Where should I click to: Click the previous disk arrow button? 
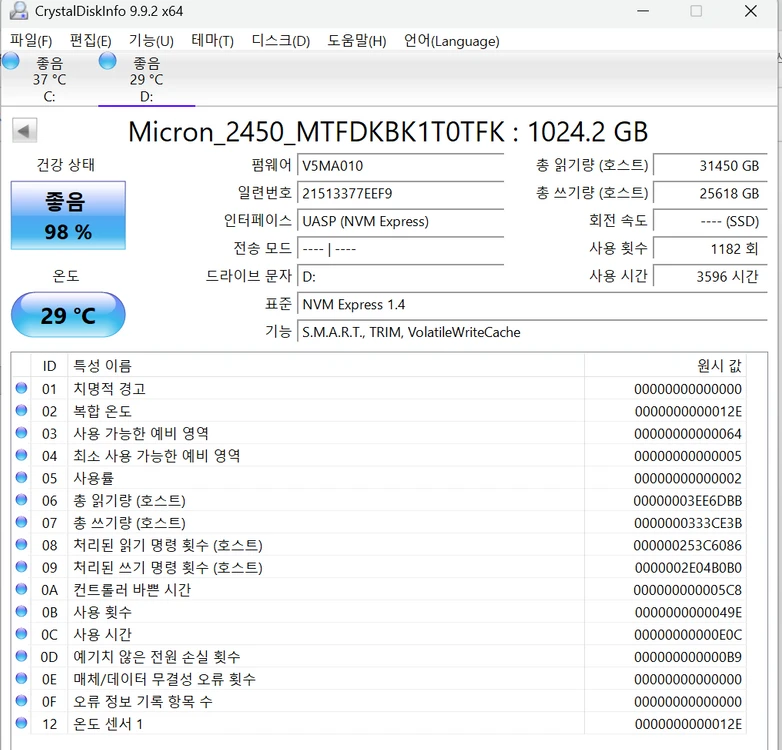pos(24,131)
